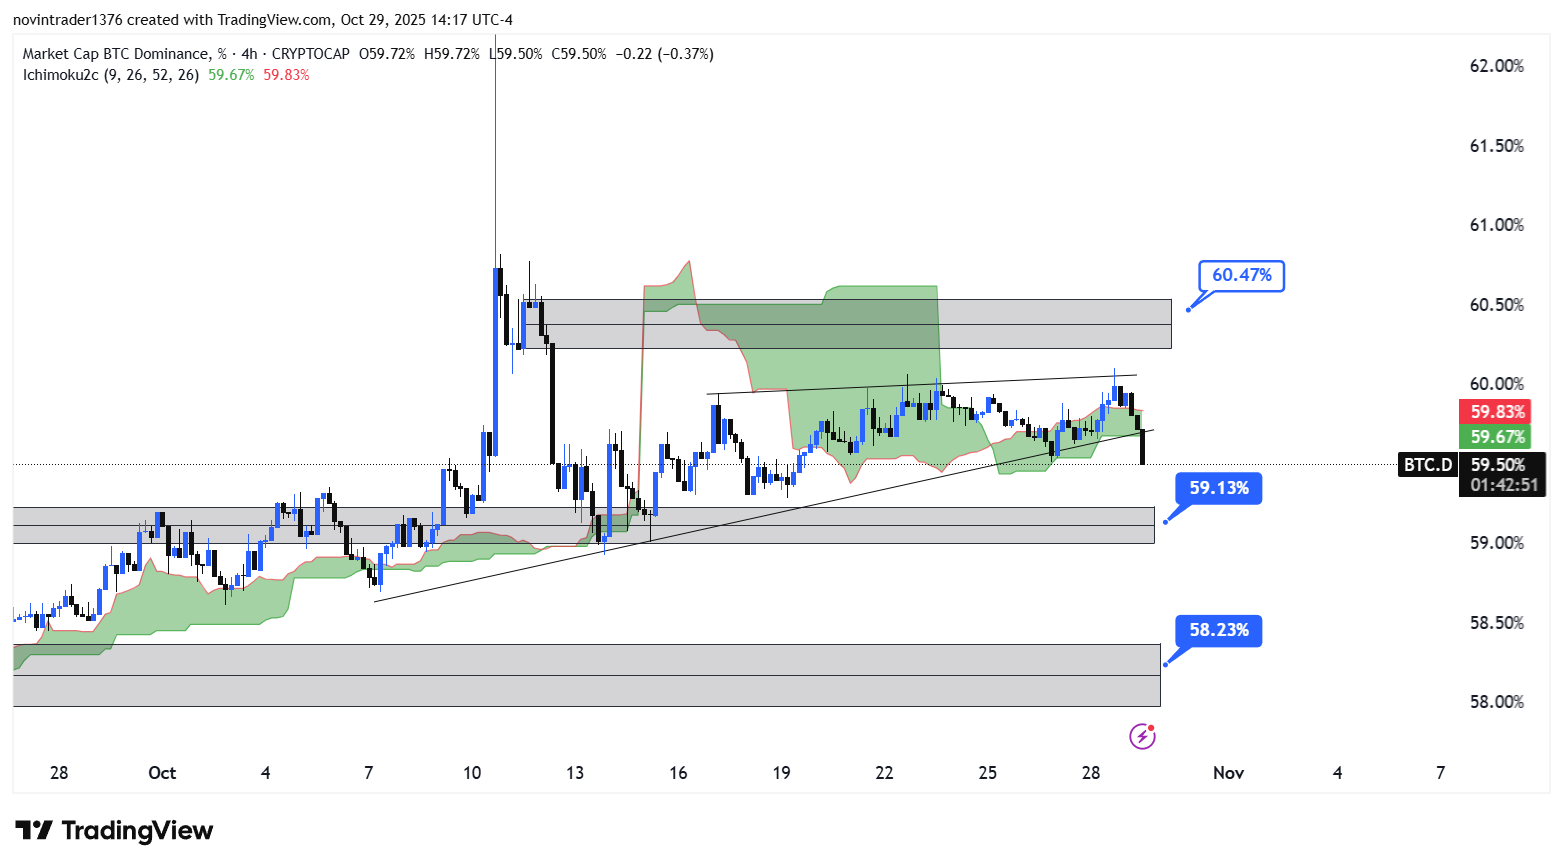Click the green 59.67% price axis label

1496,437
